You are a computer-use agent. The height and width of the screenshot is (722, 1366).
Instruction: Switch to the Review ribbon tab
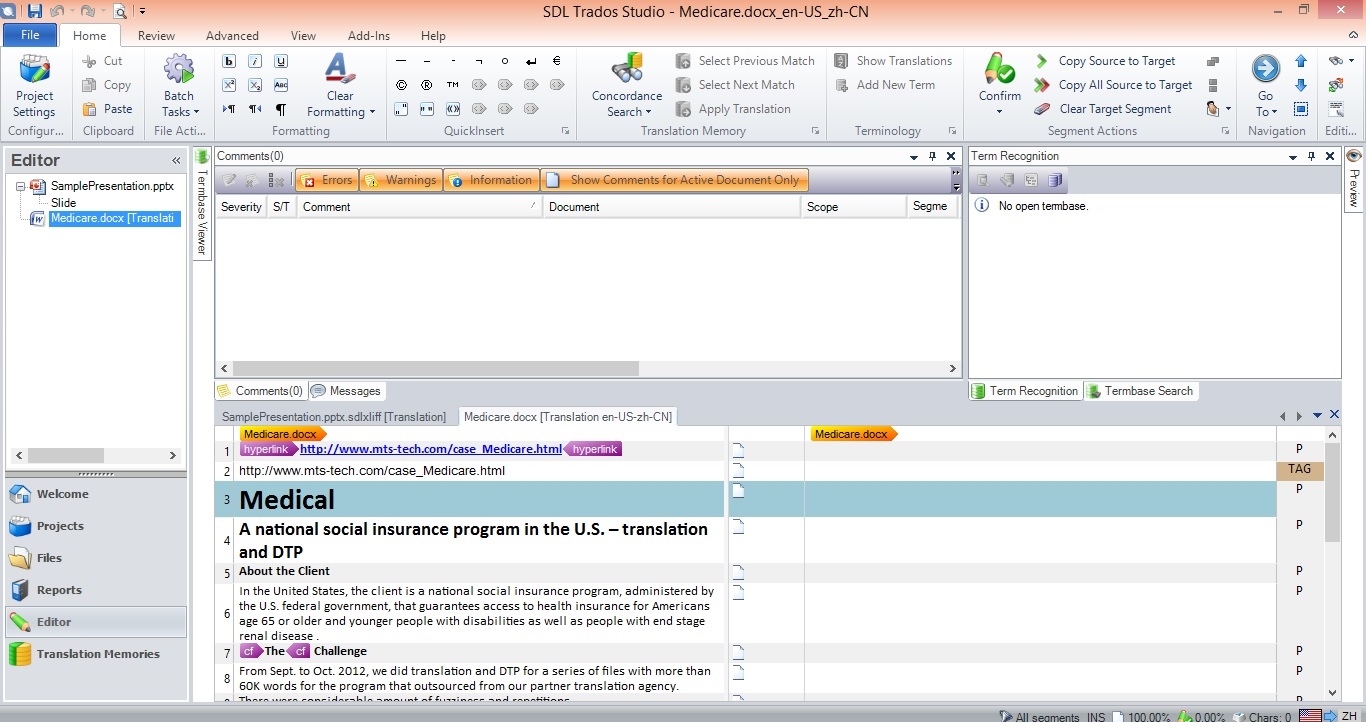pos(157,35)
